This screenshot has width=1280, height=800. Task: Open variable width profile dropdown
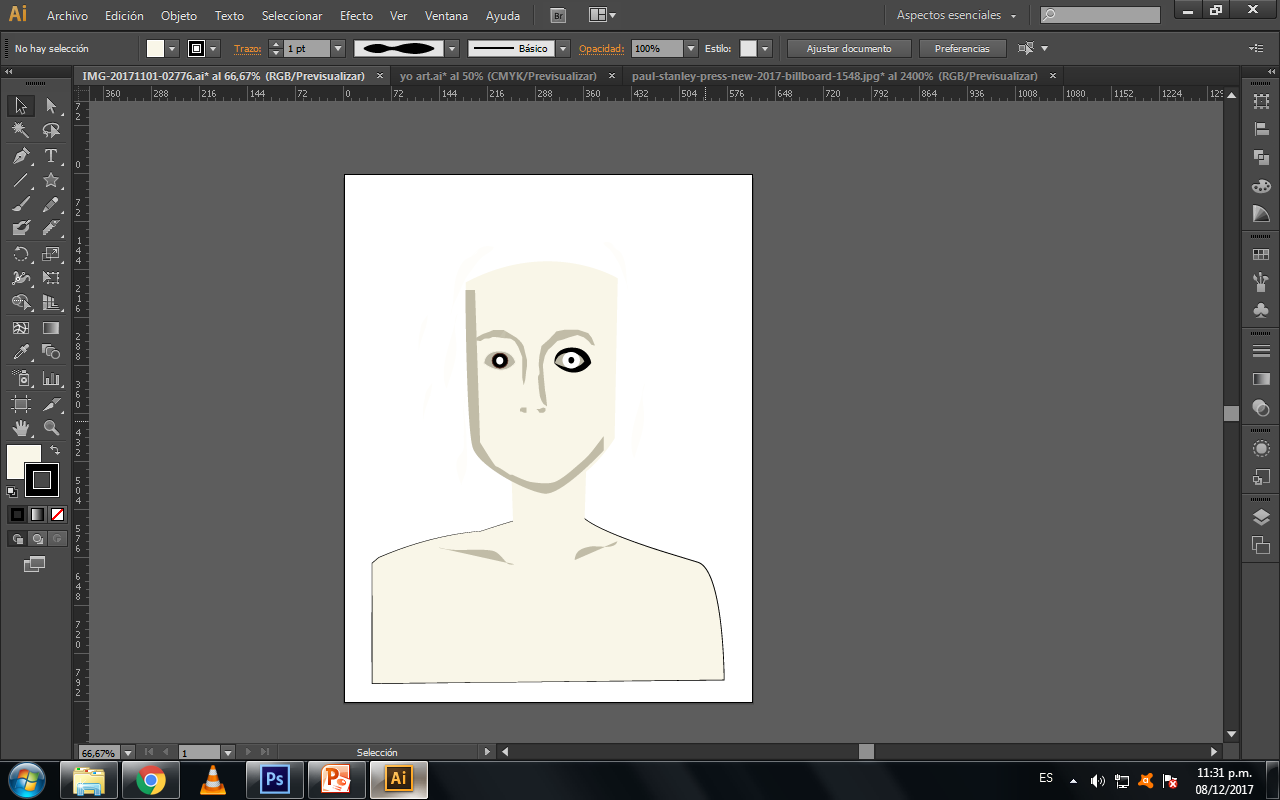tap(452, 48)
